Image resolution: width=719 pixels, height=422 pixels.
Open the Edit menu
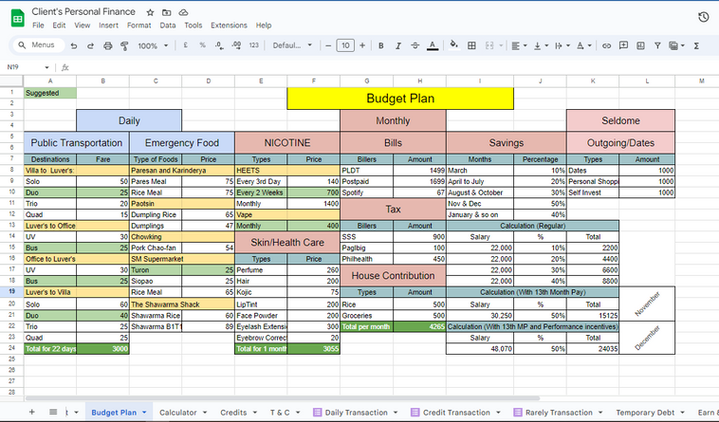tap(59, 25)
